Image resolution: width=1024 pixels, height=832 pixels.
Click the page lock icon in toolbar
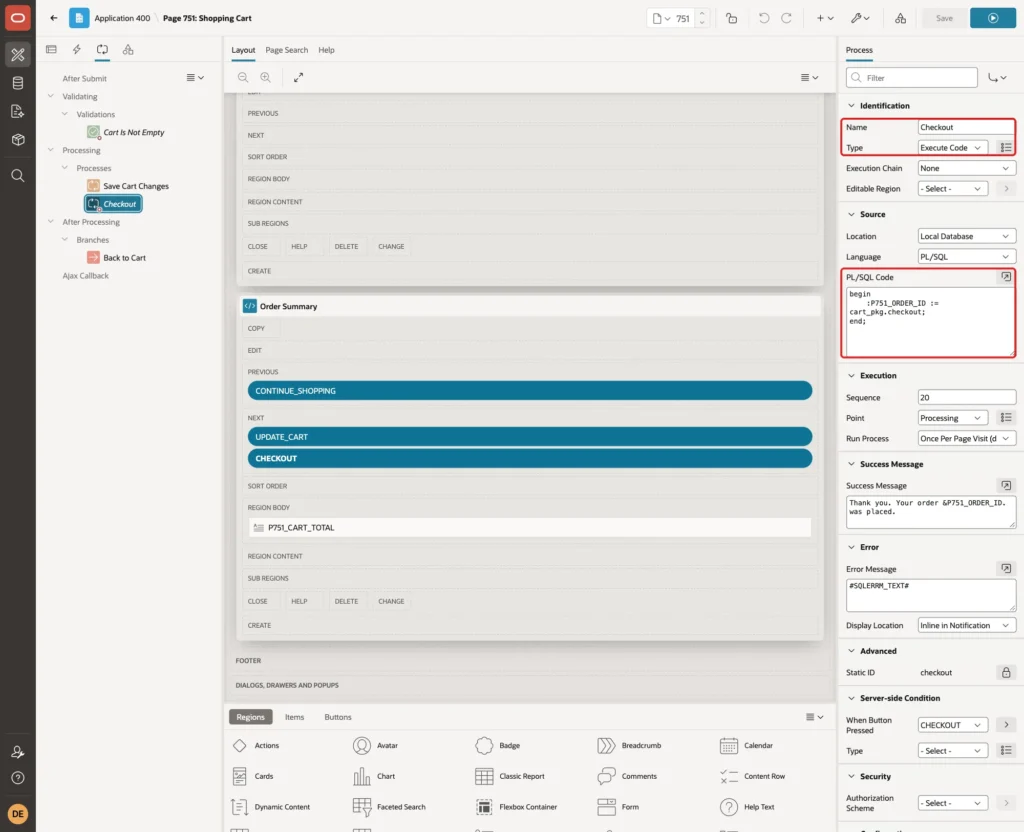(731, 18)
